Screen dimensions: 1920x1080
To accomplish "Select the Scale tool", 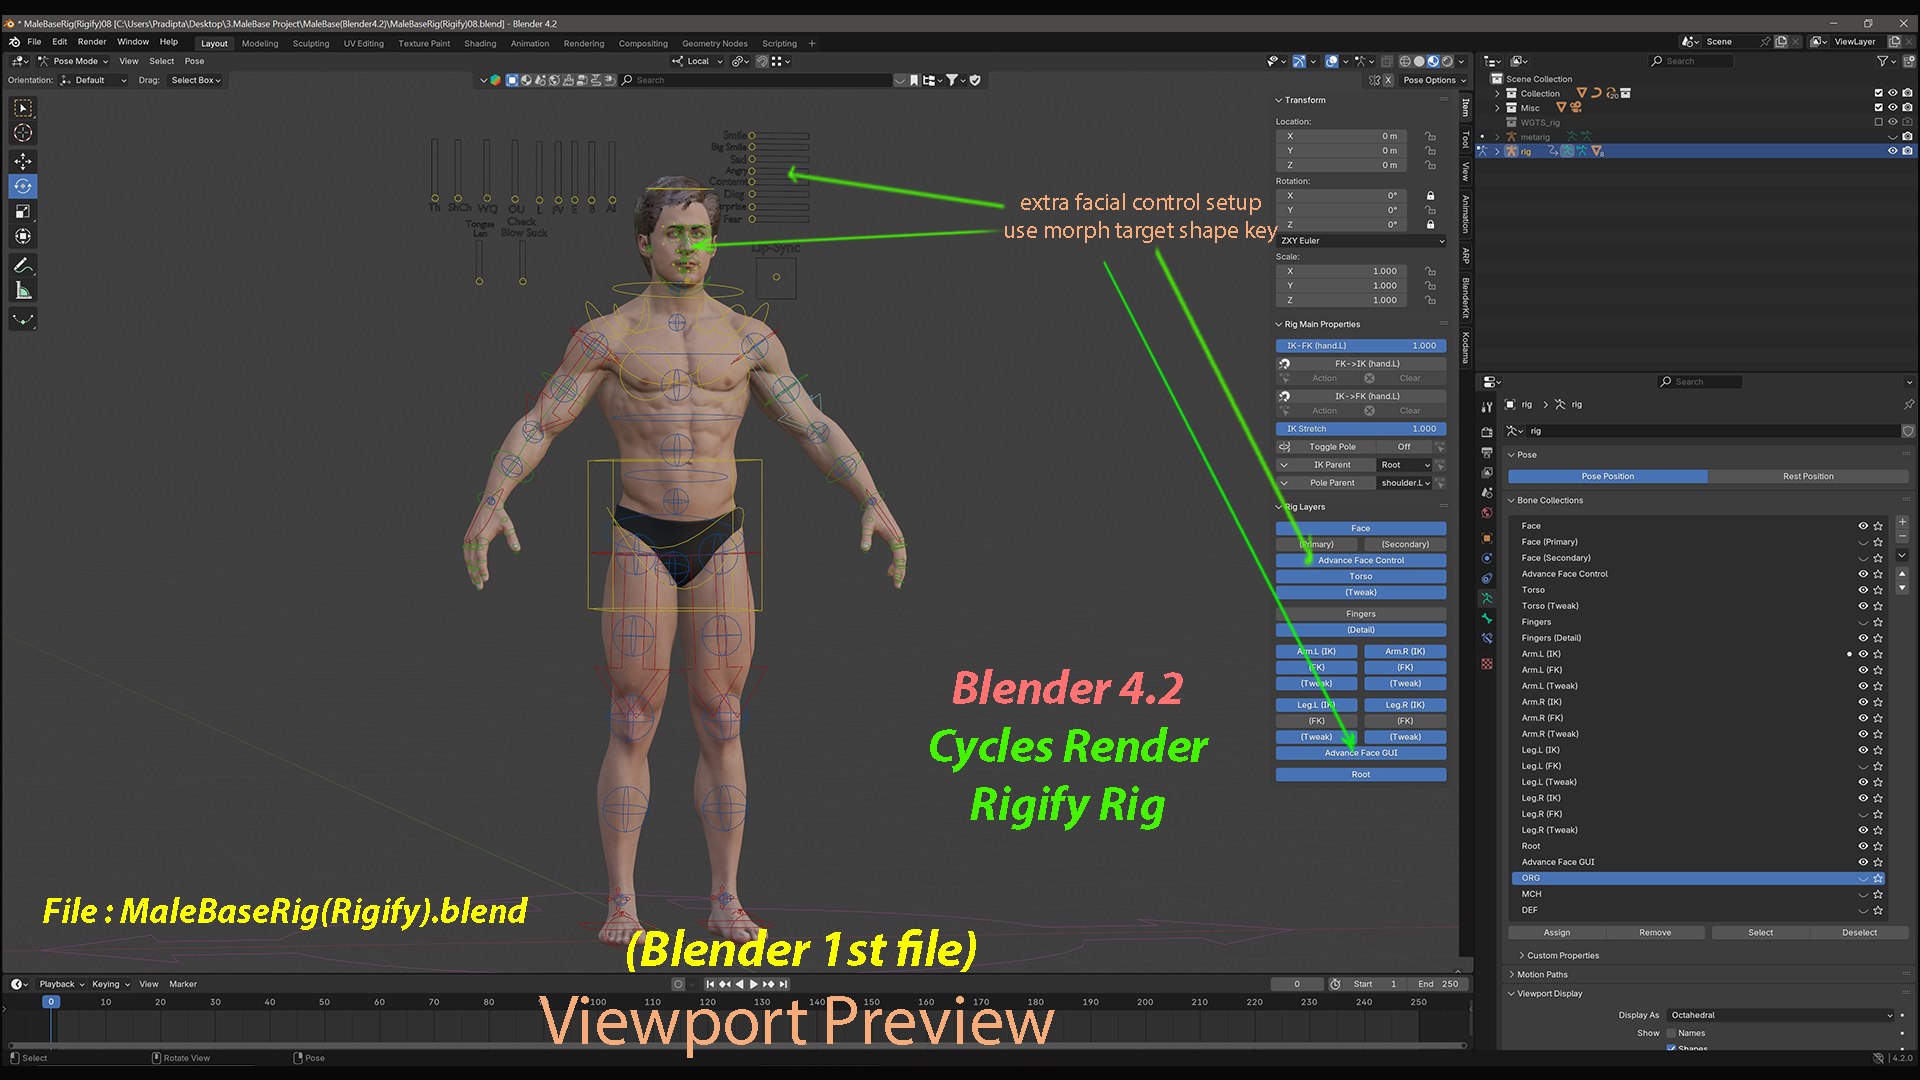I will pos(22,211).
